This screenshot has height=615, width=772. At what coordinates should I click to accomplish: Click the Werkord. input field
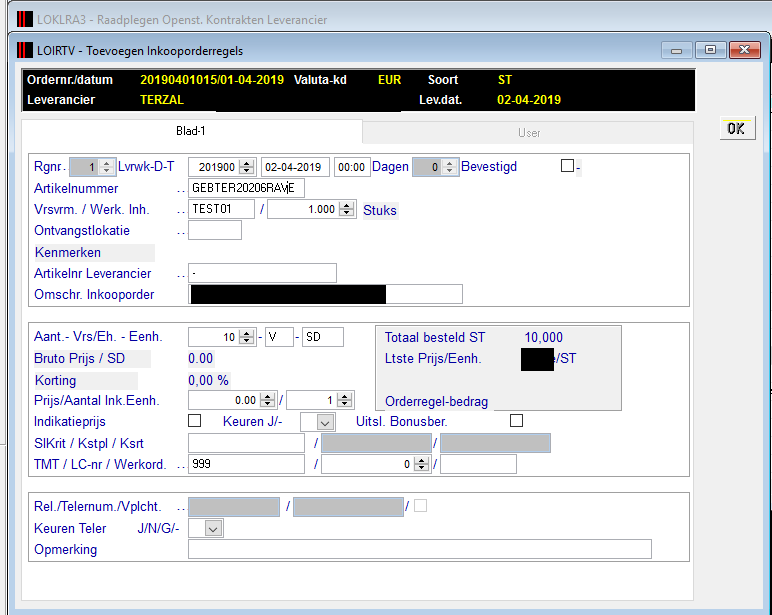pos(478,464)
